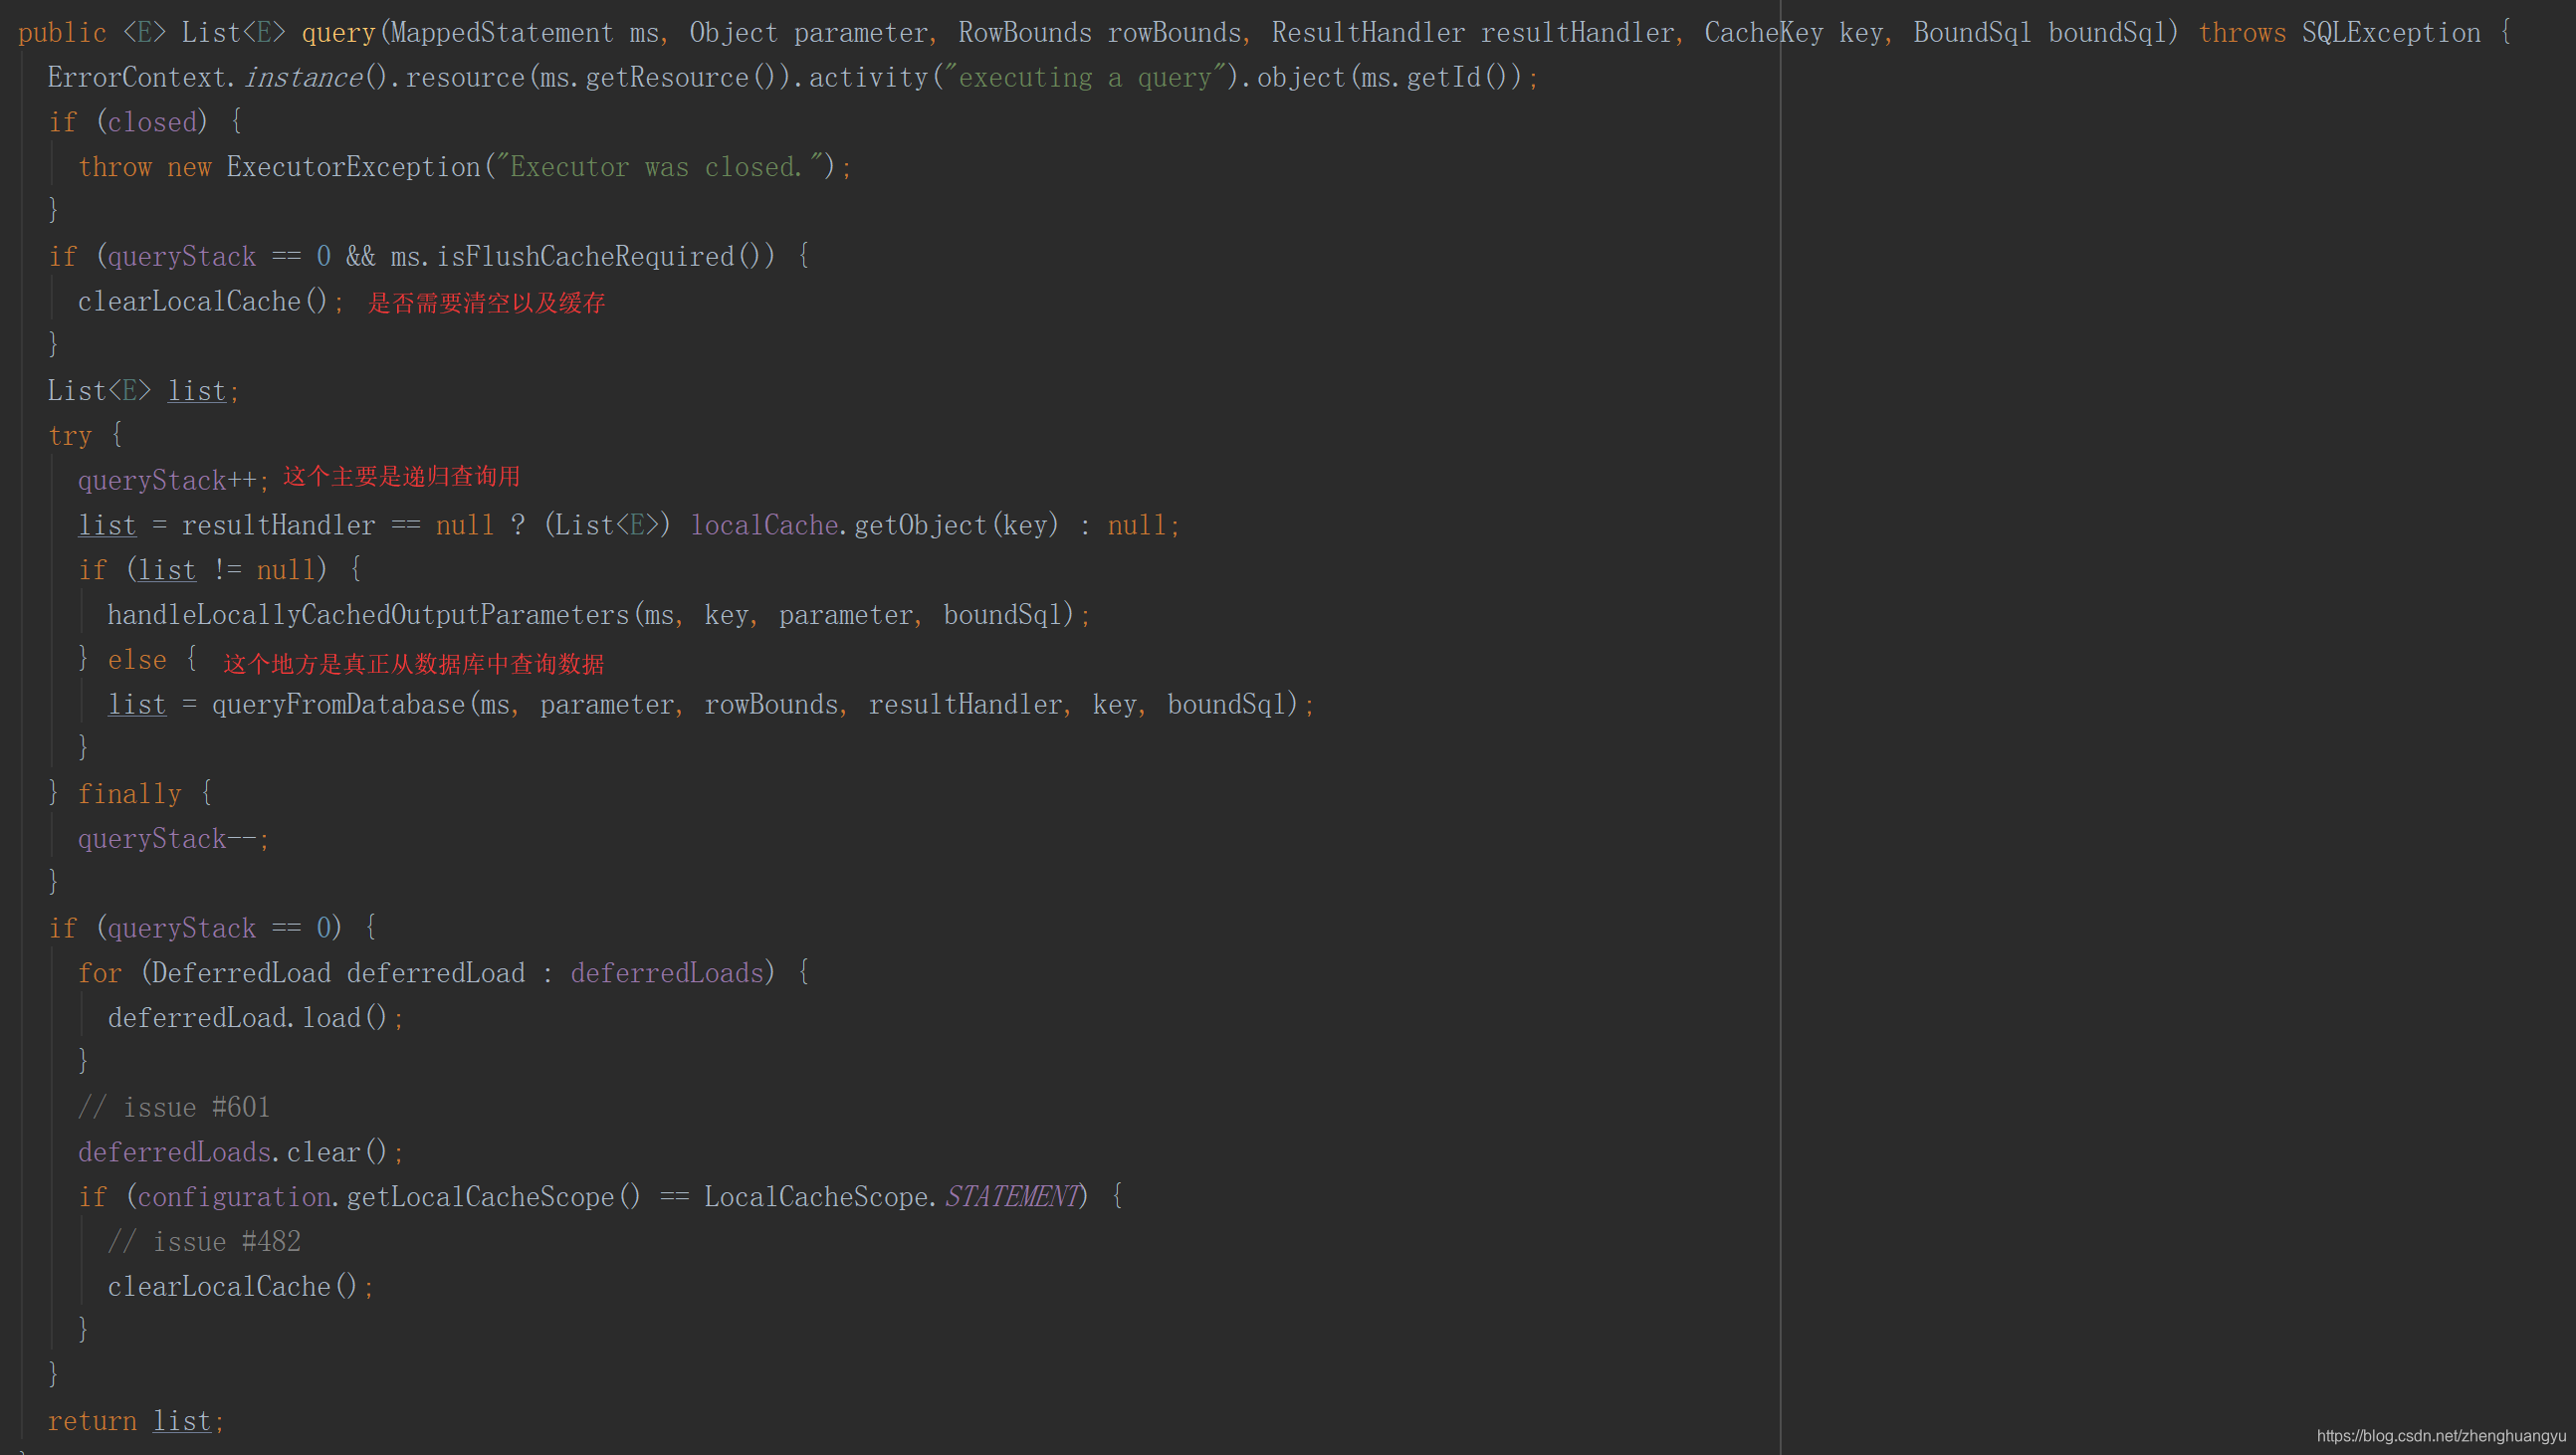The width and height of the screenshot is (2576, 1455).
Task: Click ResultHandler resultHandler parameter in signature
Action: (x=1472, y=33)
